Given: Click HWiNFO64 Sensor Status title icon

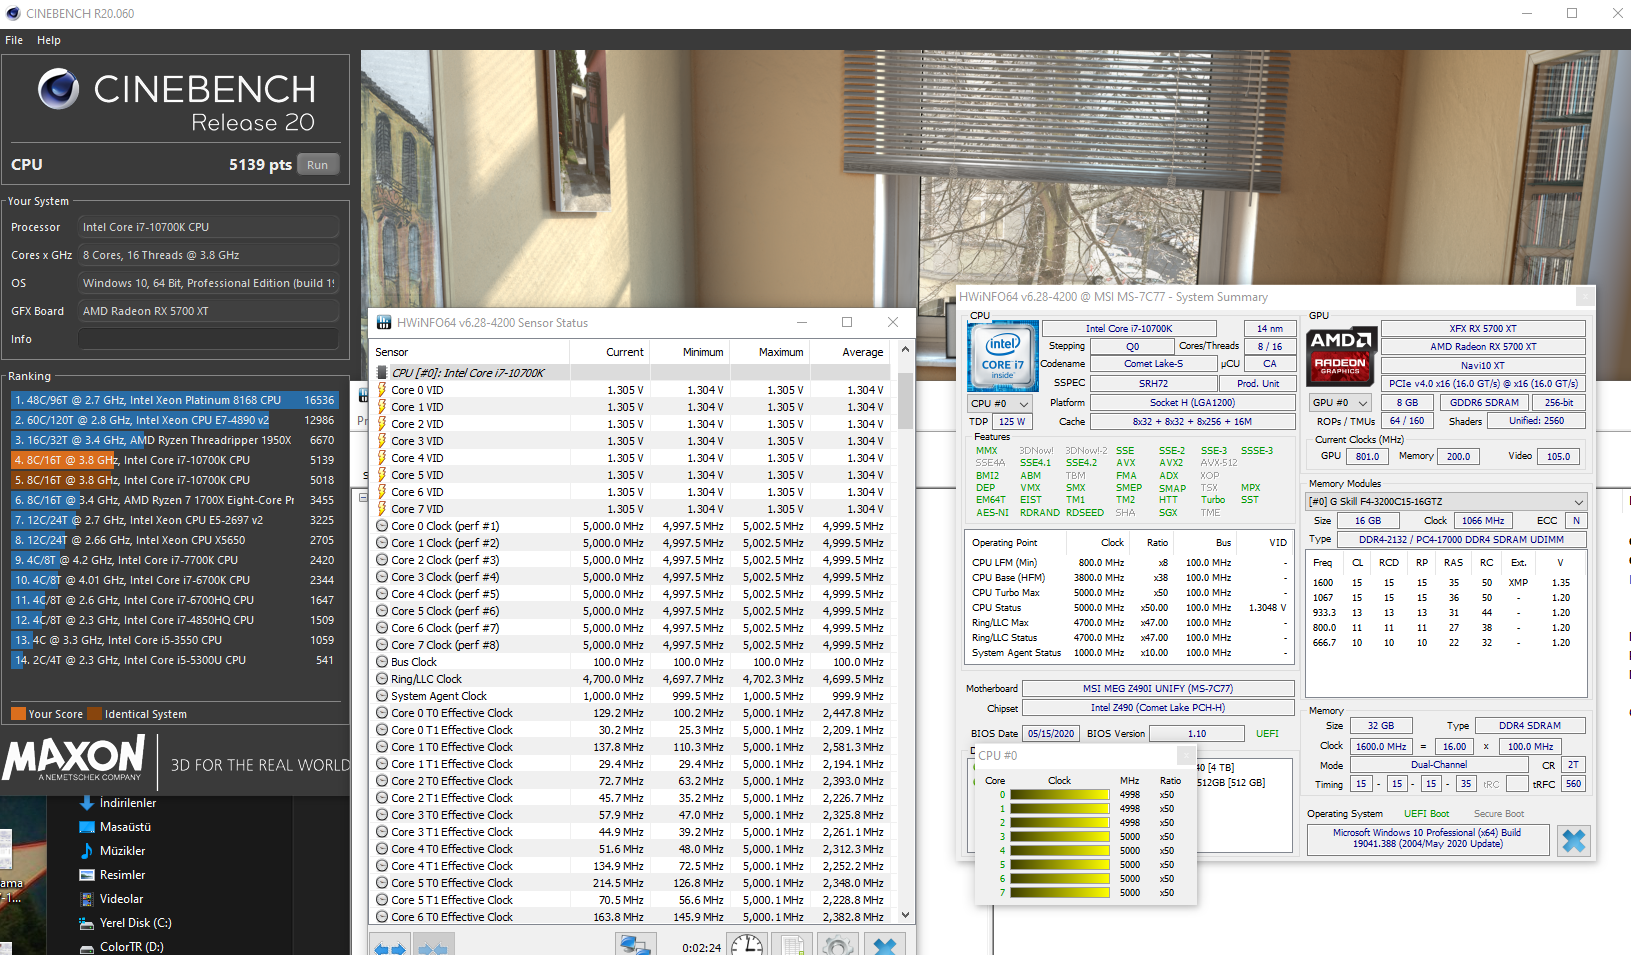Looking at the screenshot, I should tap(384, 322).
